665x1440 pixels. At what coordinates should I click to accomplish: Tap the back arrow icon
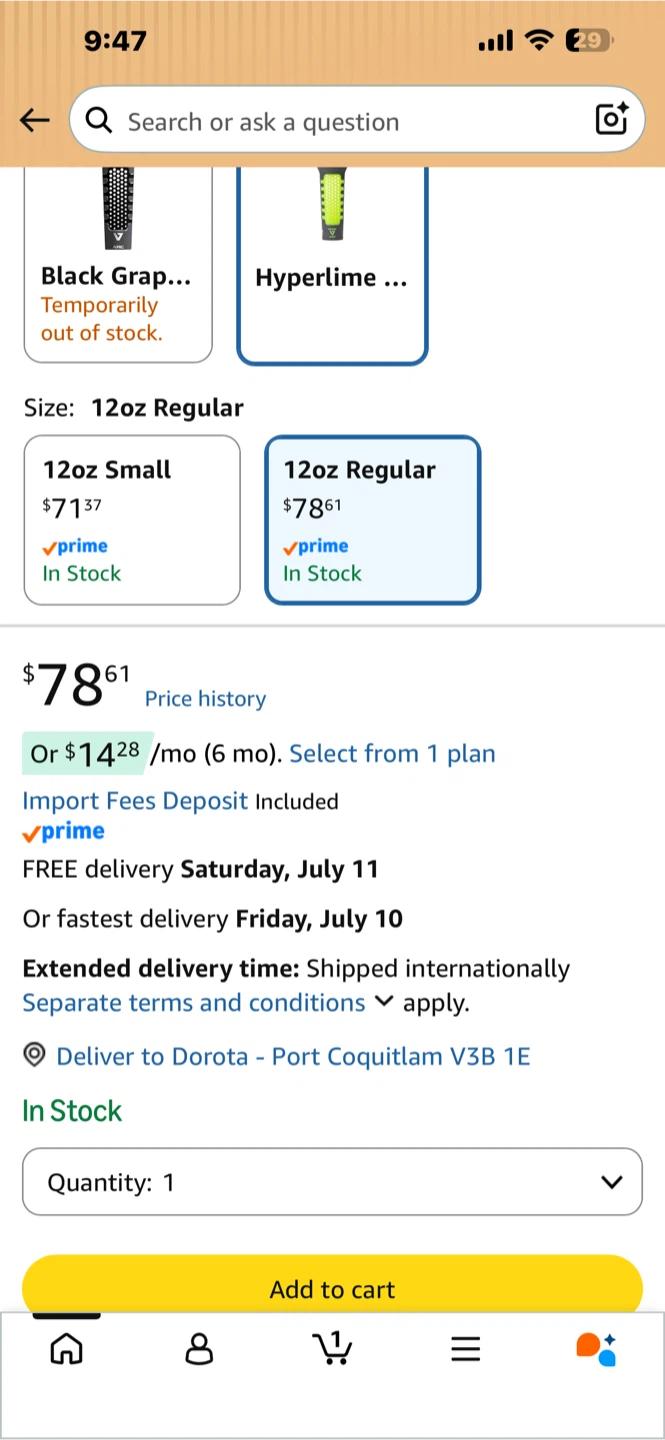pos(35,121)
